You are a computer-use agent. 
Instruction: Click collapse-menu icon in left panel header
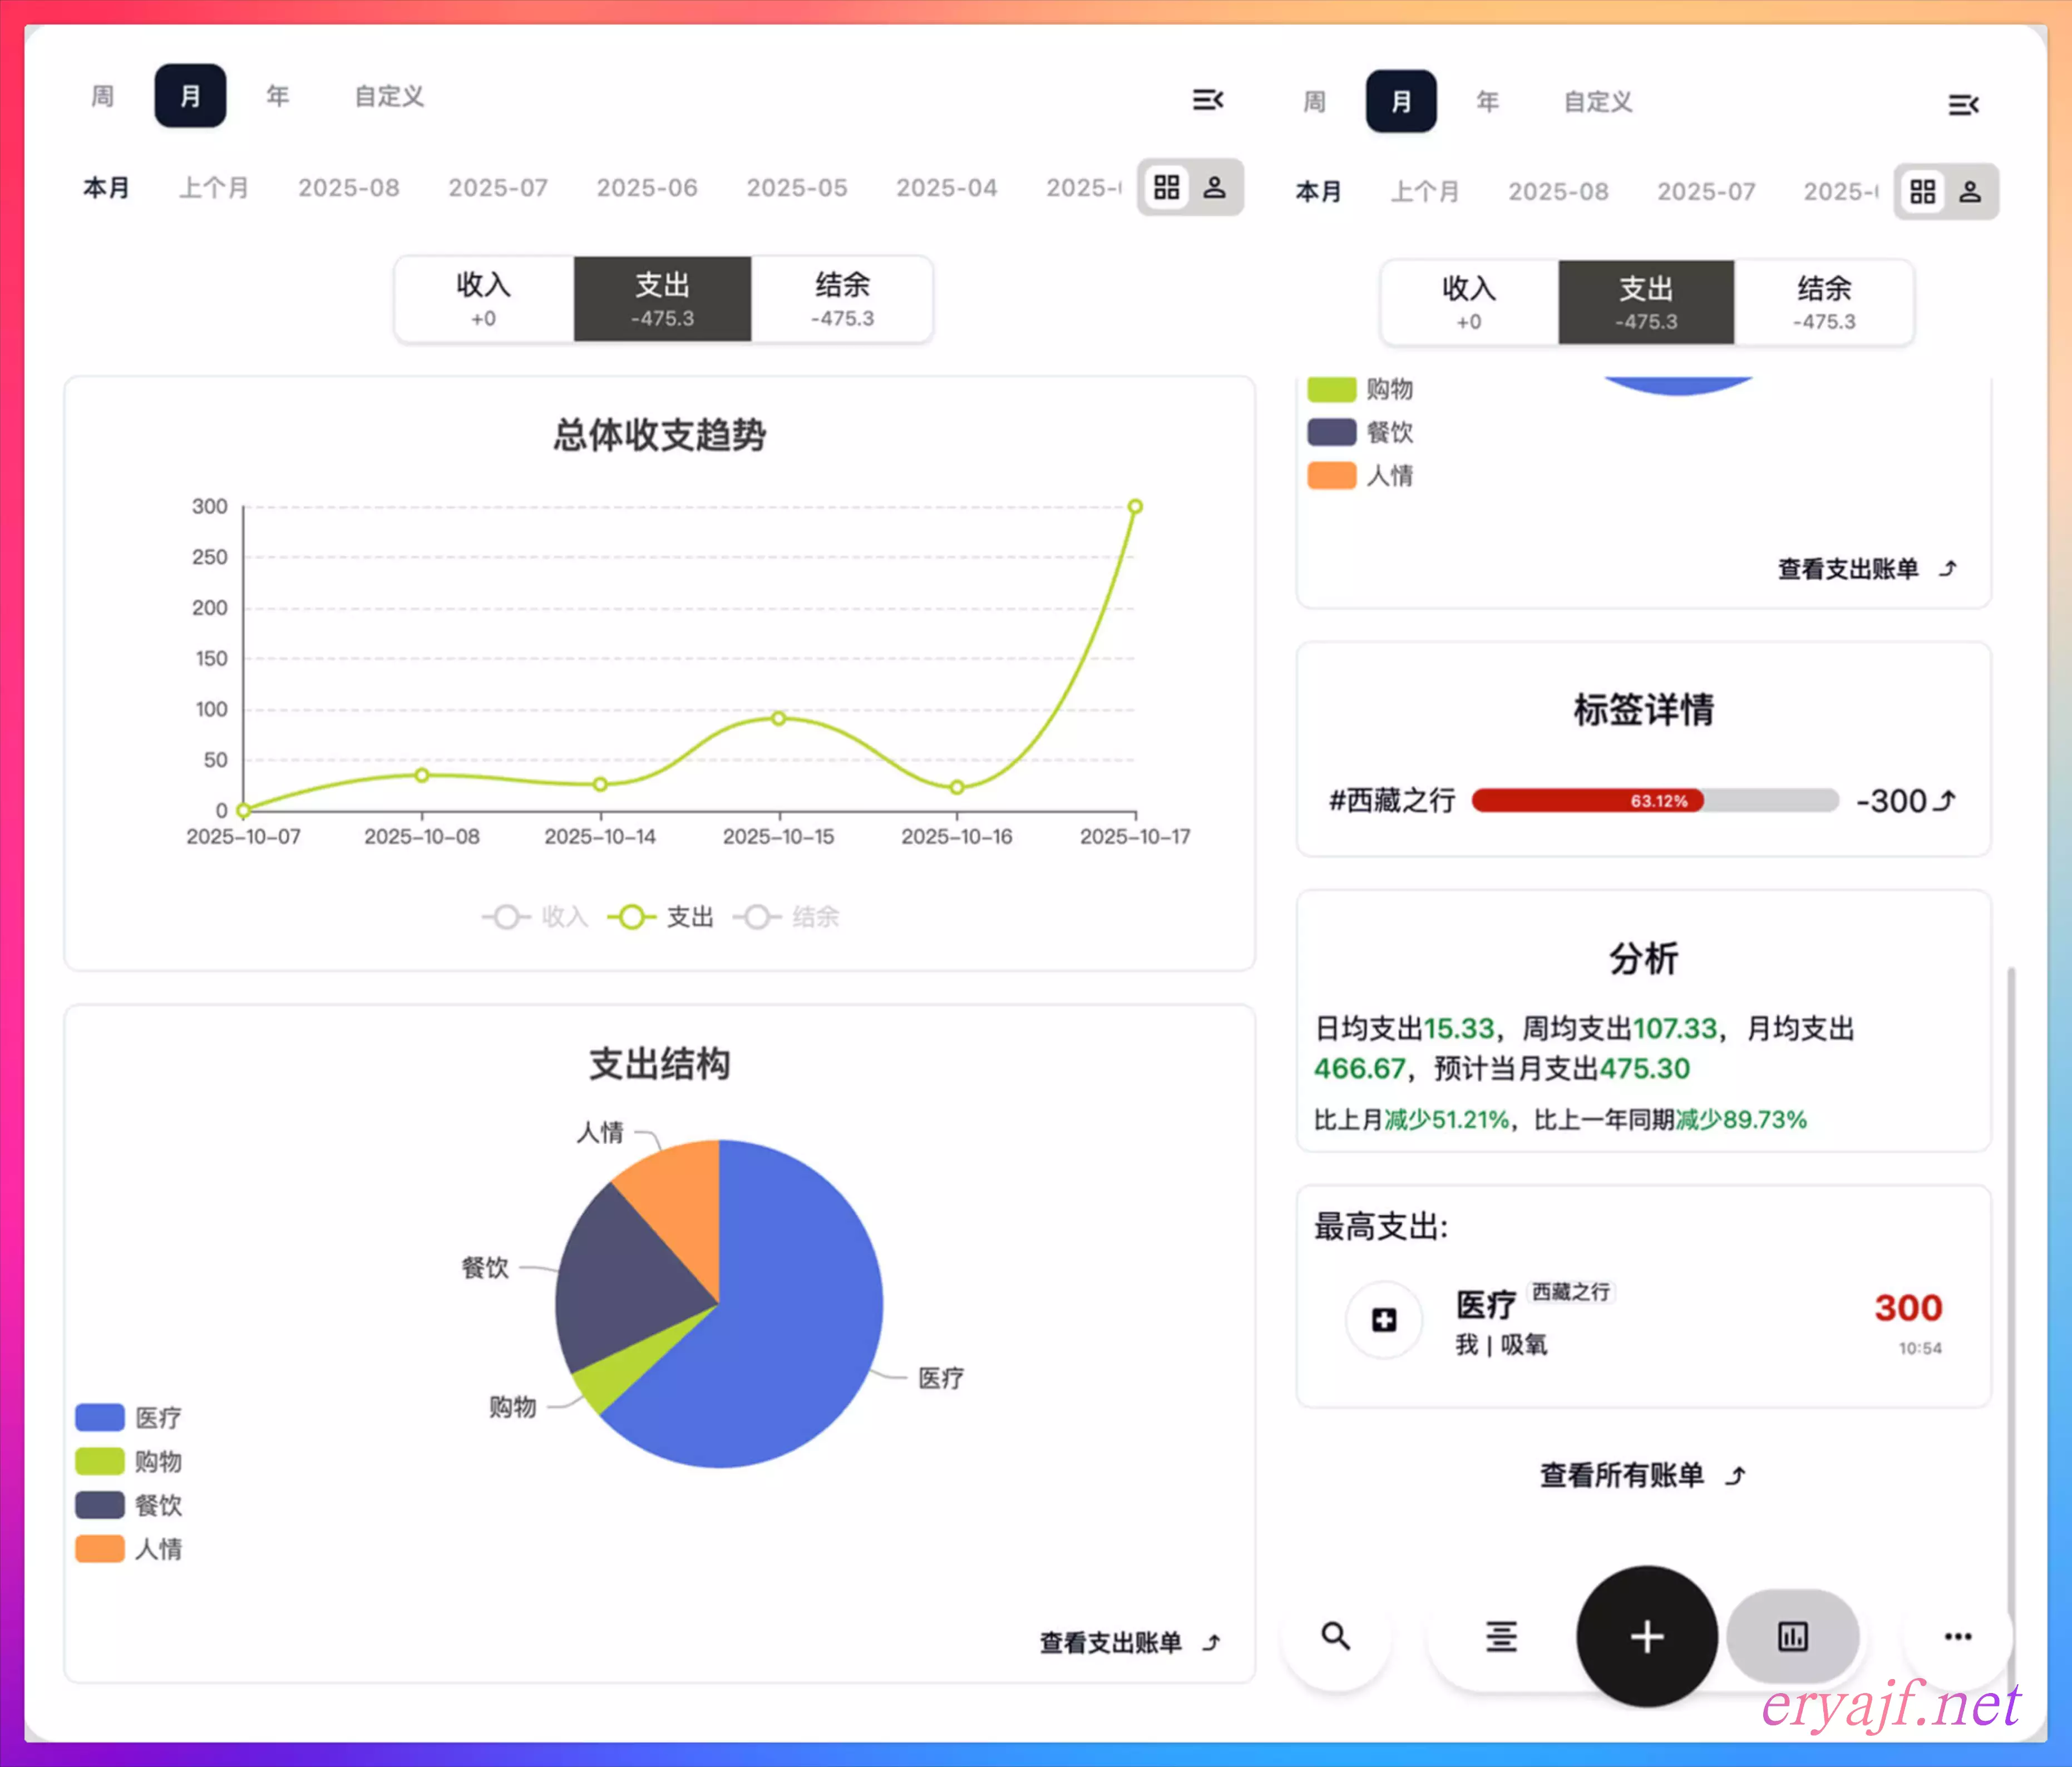click(x=1208, y=99)
